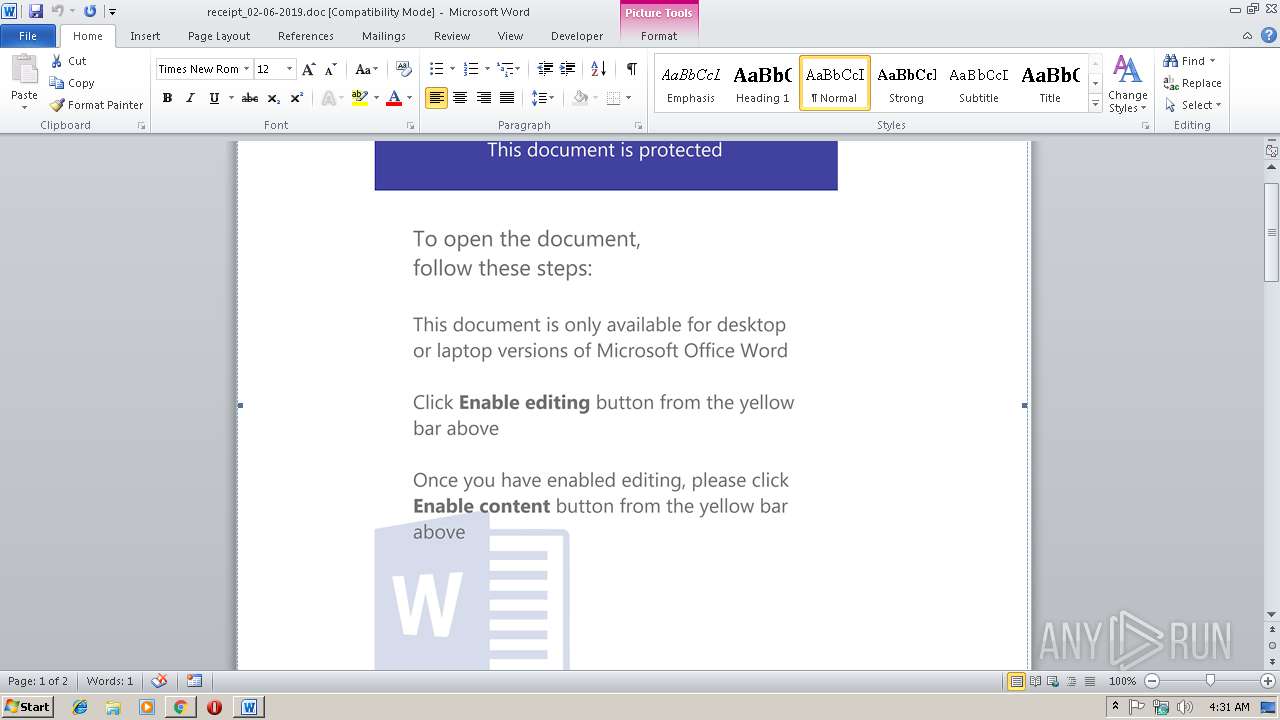Switch to the Insert tab
The image size is (1280, 720).
coord(145,35)
